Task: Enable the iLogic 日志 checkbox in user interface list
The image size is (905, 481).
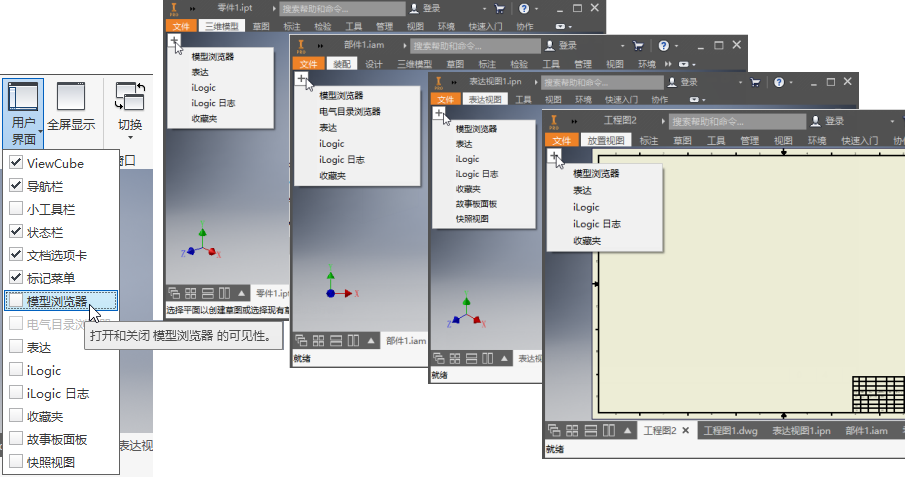Action: click(16, 393)
